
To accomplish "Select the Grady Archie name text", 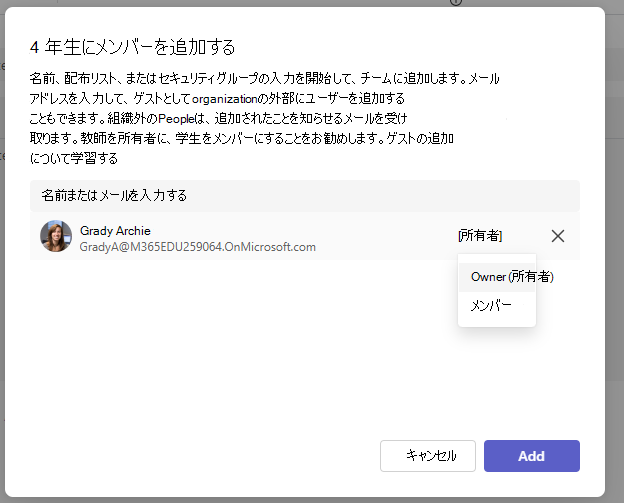I will coord(115,231).
